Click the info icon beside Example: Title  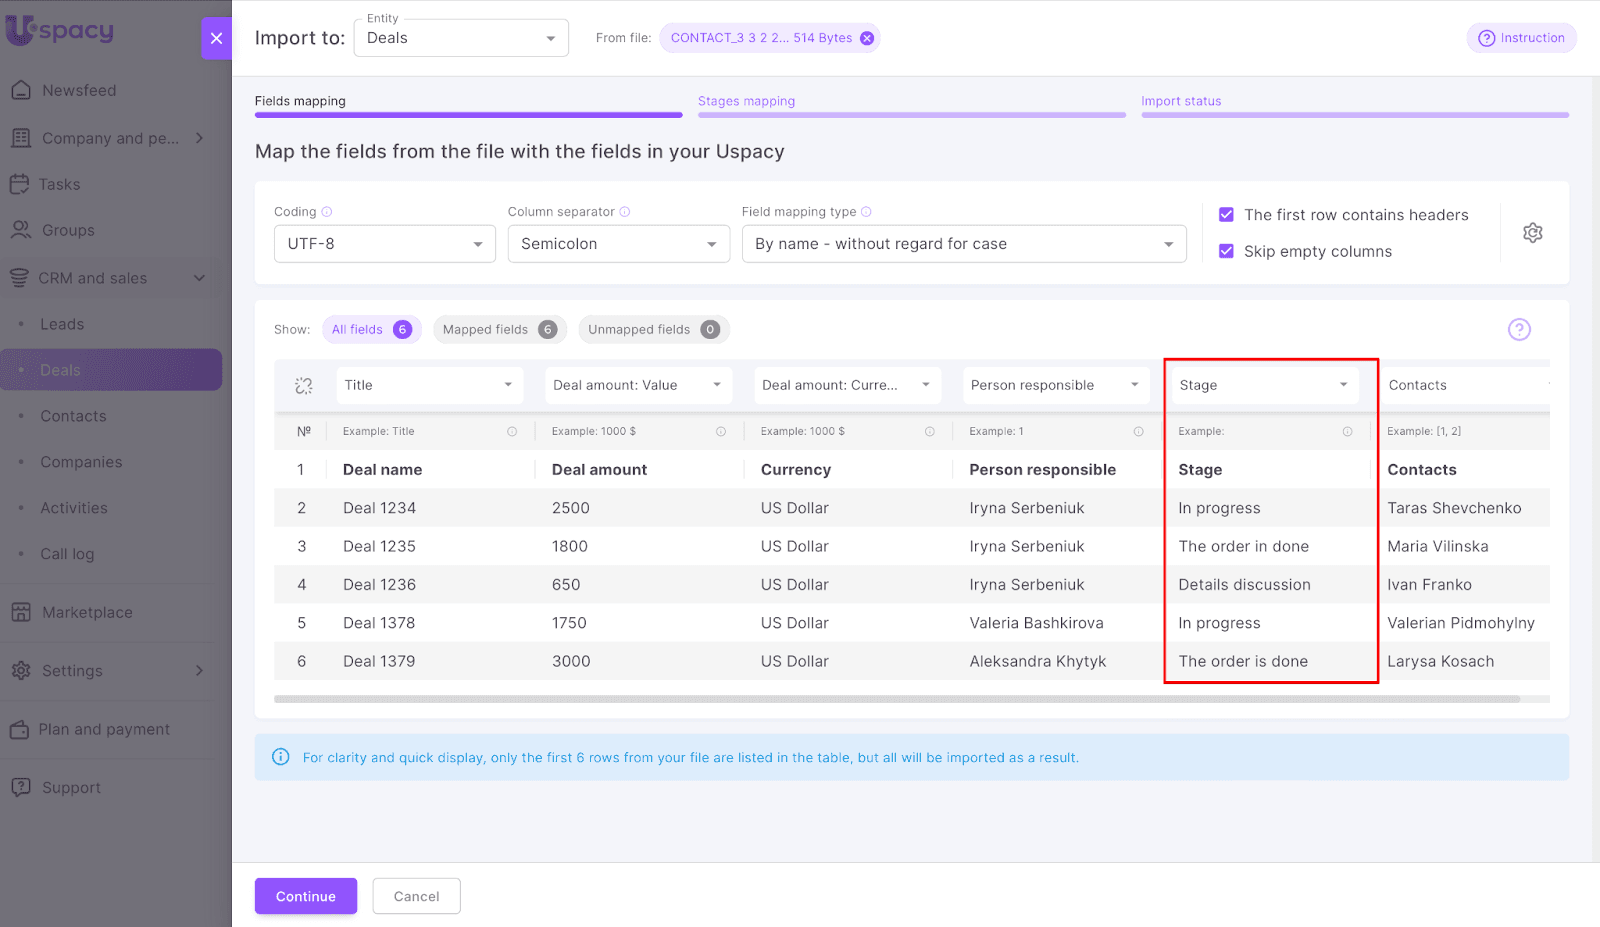[512, 432]
